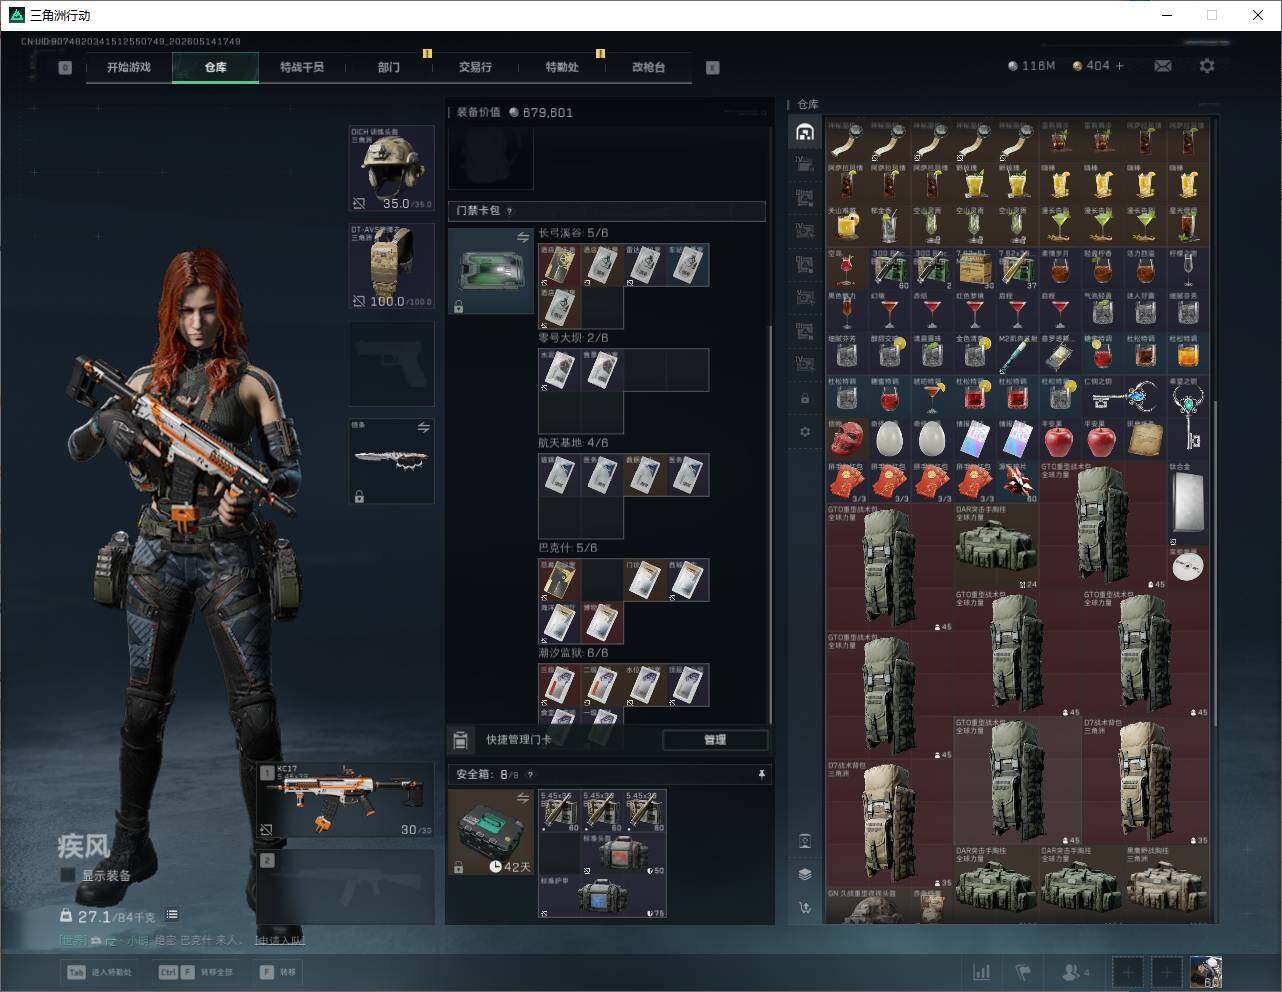1282x992 pixels.
Task: Select the knife melee slot
Action: pos(391,461)
